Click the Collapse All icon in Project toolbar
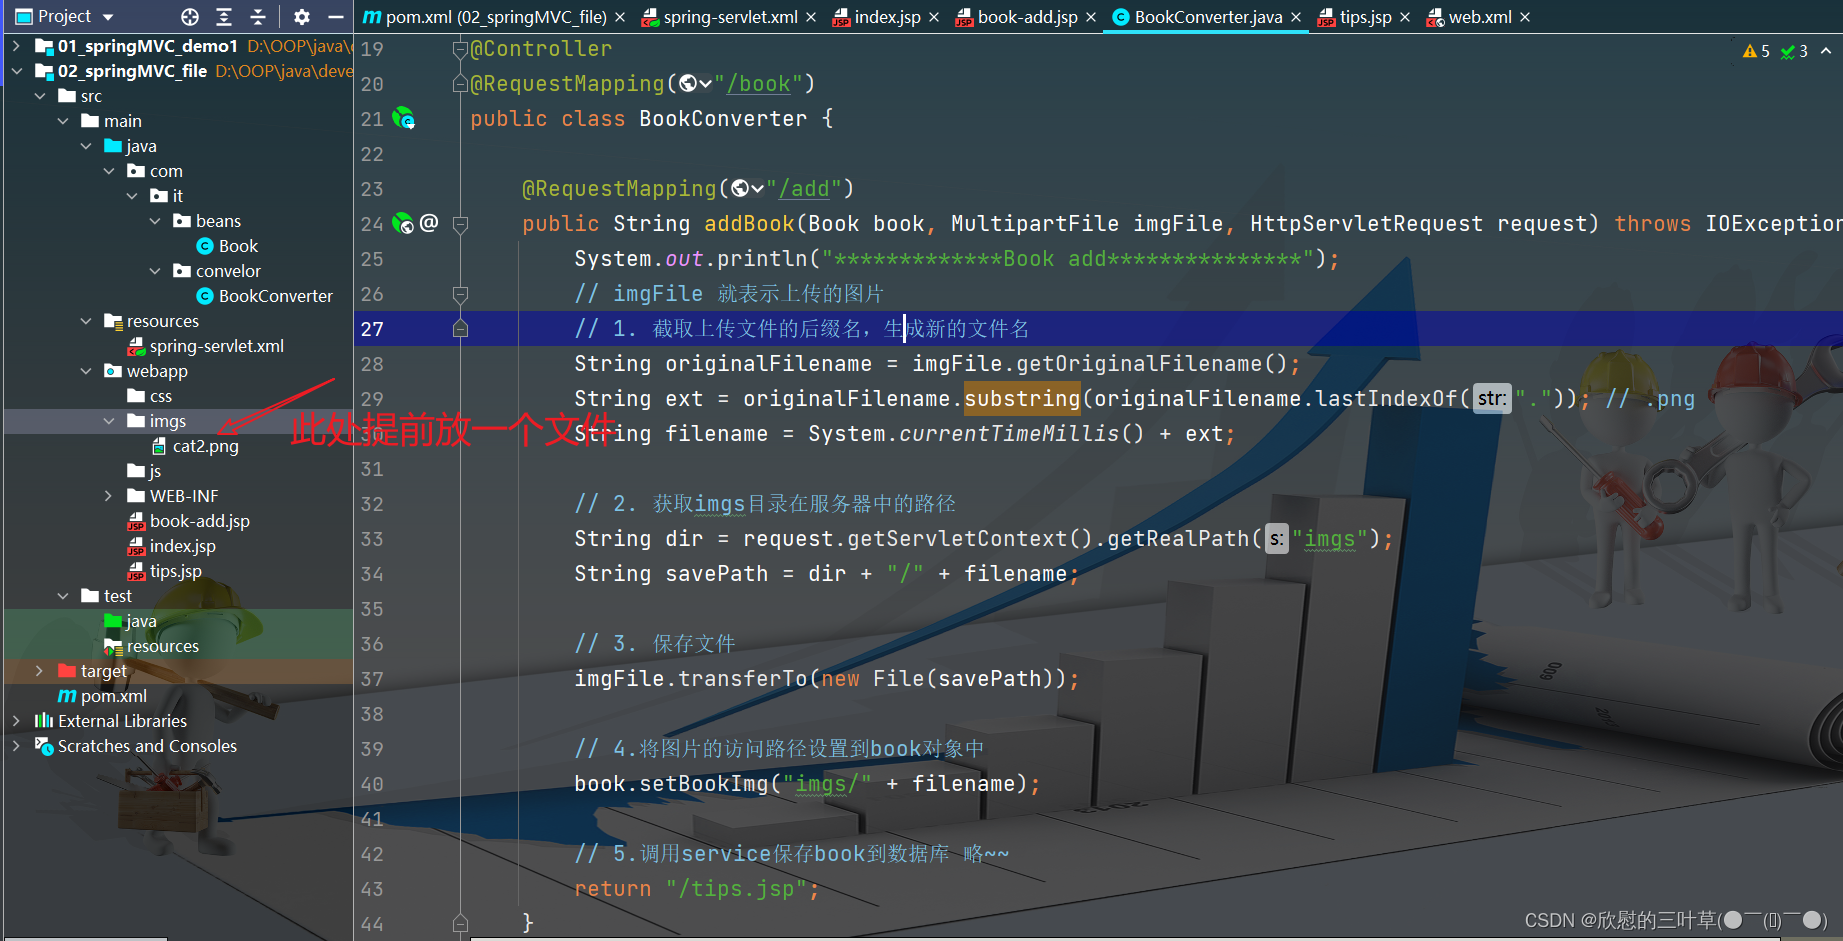This screenshot has height=941, width=1843. [258, 17]
